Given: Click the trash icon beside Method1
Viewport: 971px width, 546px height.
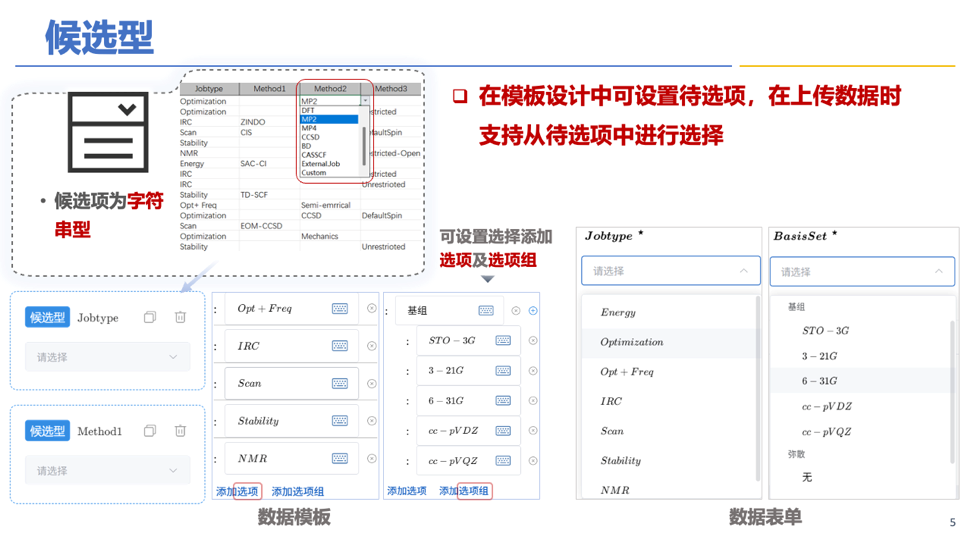Looking at the screenshot, I should (x=180, y=431).
